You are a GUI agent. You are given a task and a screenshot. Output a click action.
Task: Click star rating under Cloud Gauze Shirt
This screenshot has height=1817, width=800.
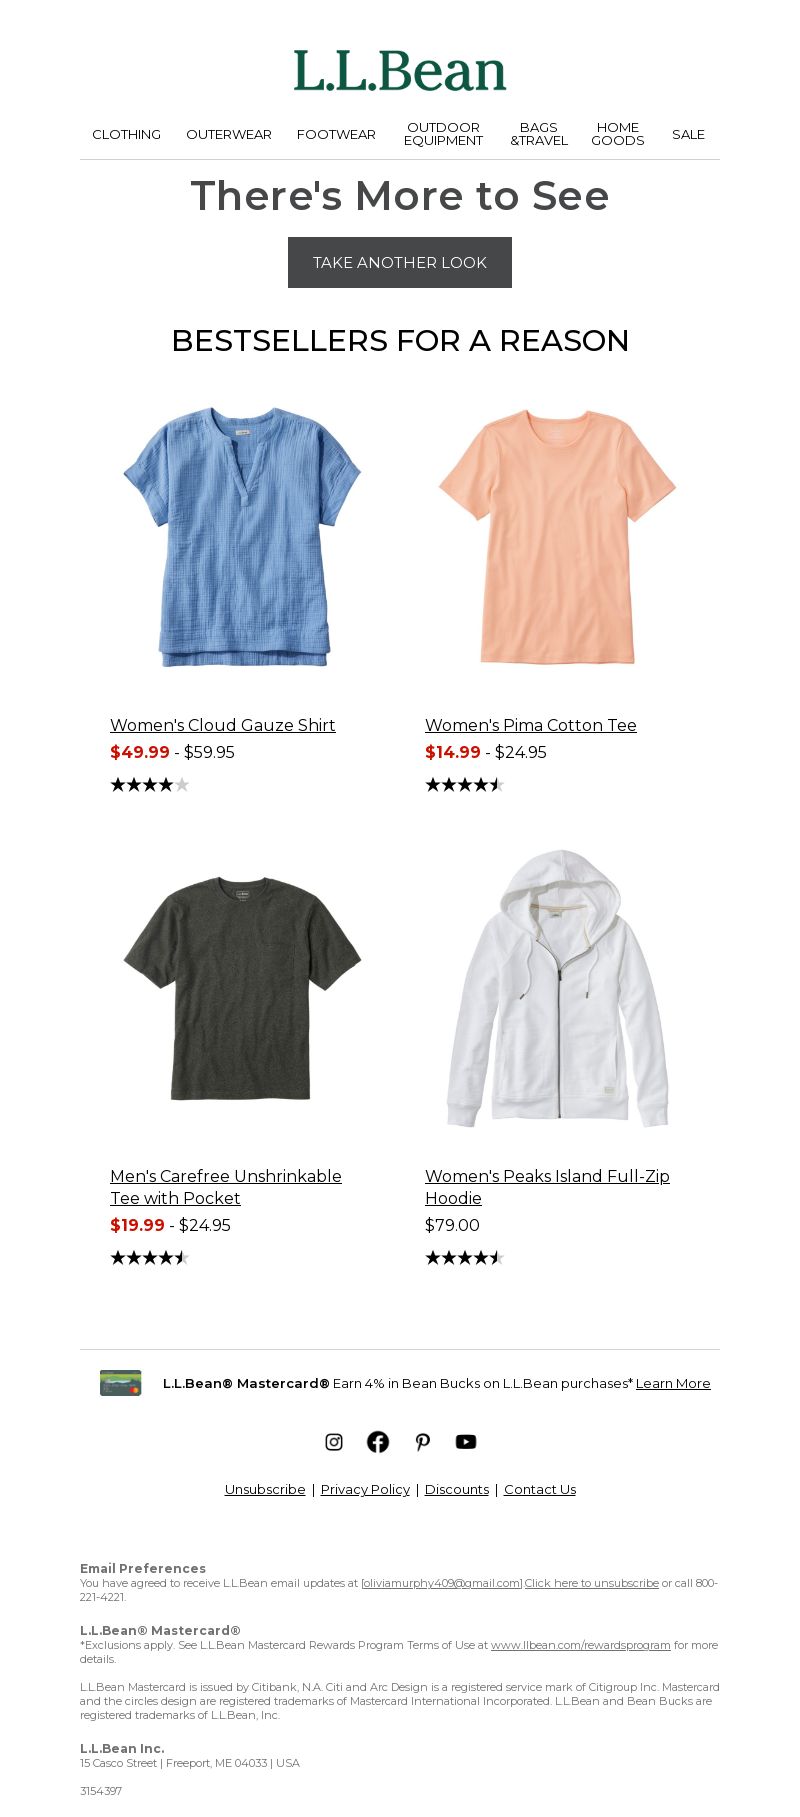coord(150,785)
